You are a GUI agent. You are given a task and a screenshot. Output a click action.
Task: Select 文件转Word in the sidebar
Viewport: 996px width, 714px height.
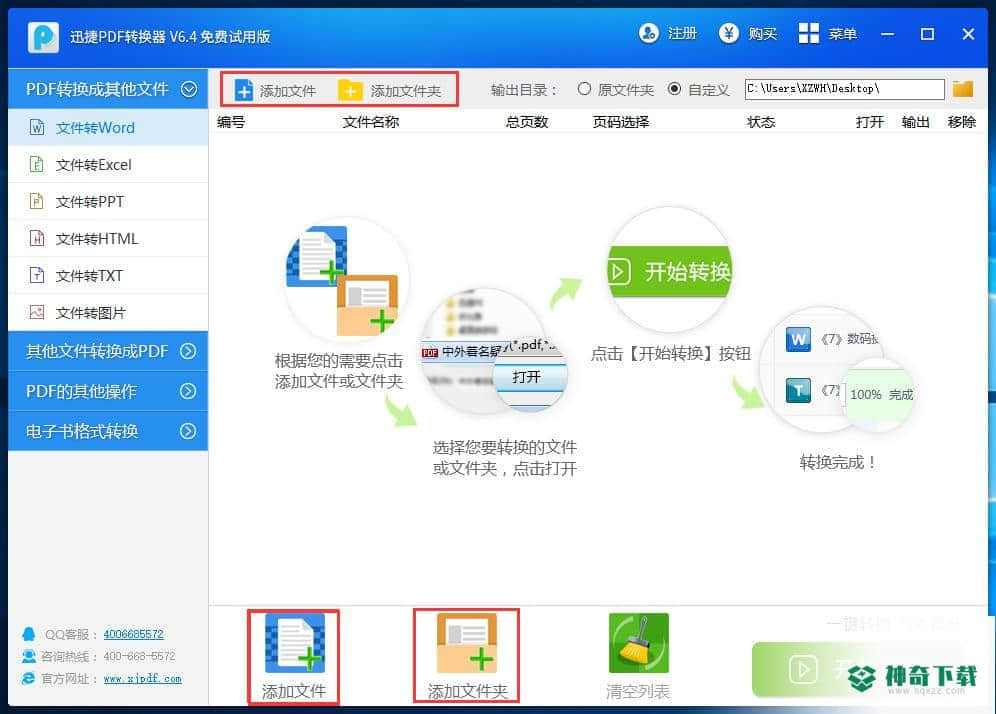[108, 128]
